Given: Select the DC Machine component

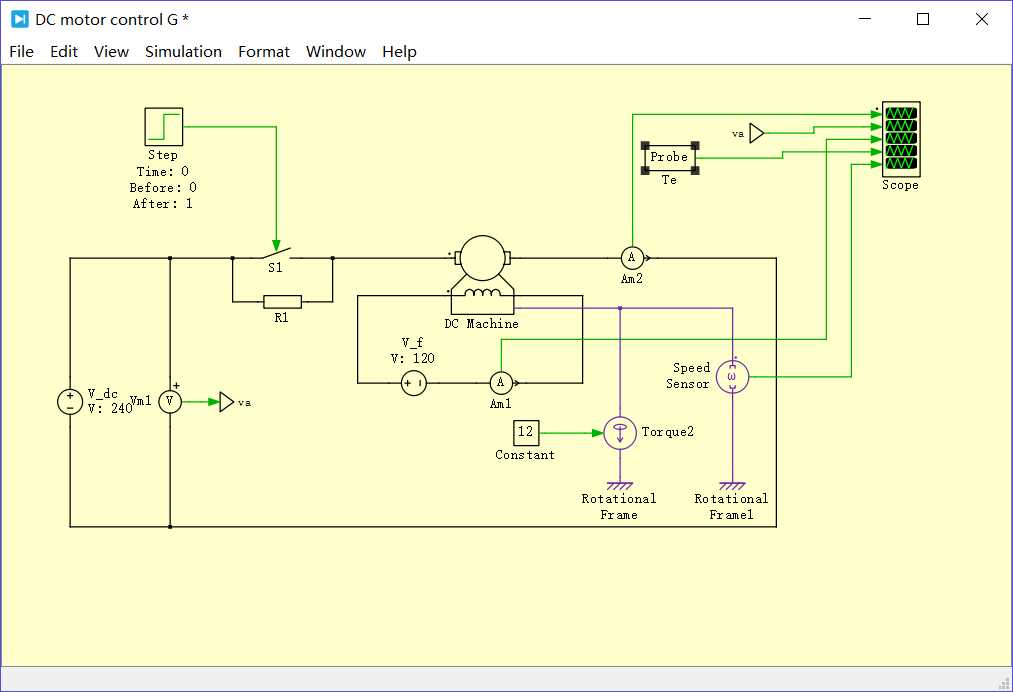Looking at the screenshot, I should click(x=483, y=275).
